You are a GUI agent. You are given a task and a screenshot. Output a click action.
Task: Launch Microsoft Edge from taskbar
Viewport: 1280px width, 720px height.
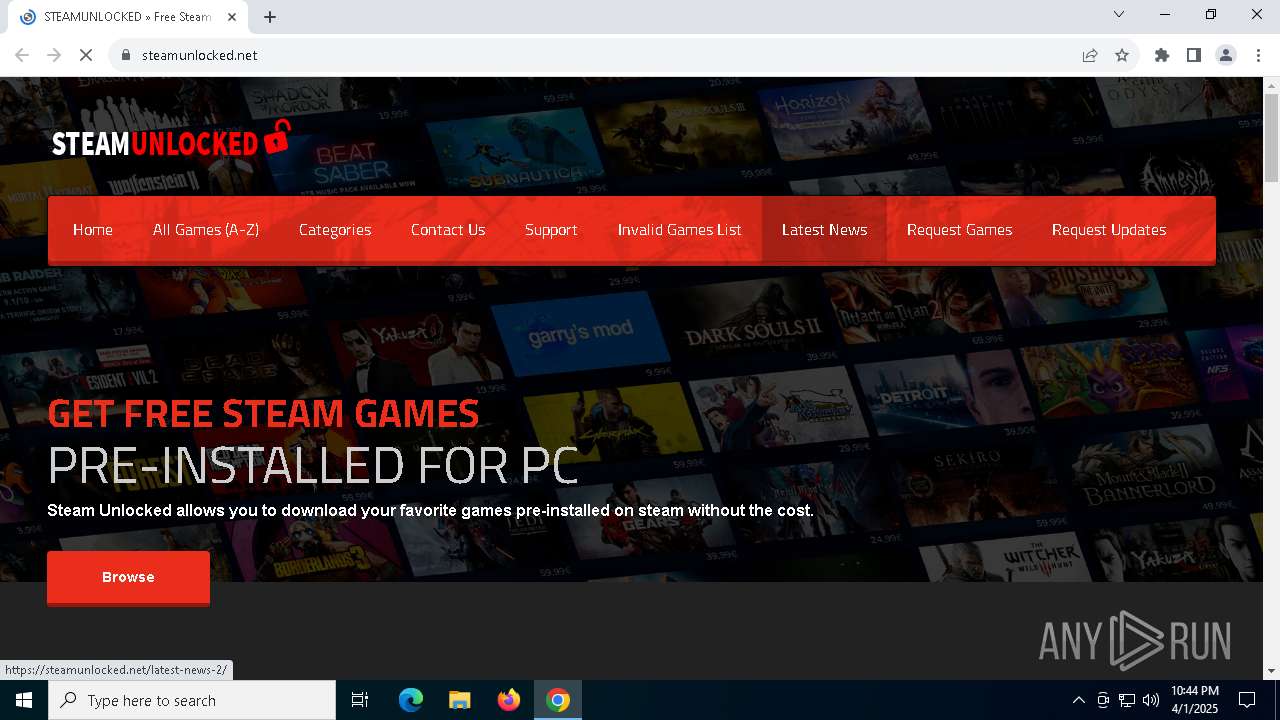(x=411, y=700)
